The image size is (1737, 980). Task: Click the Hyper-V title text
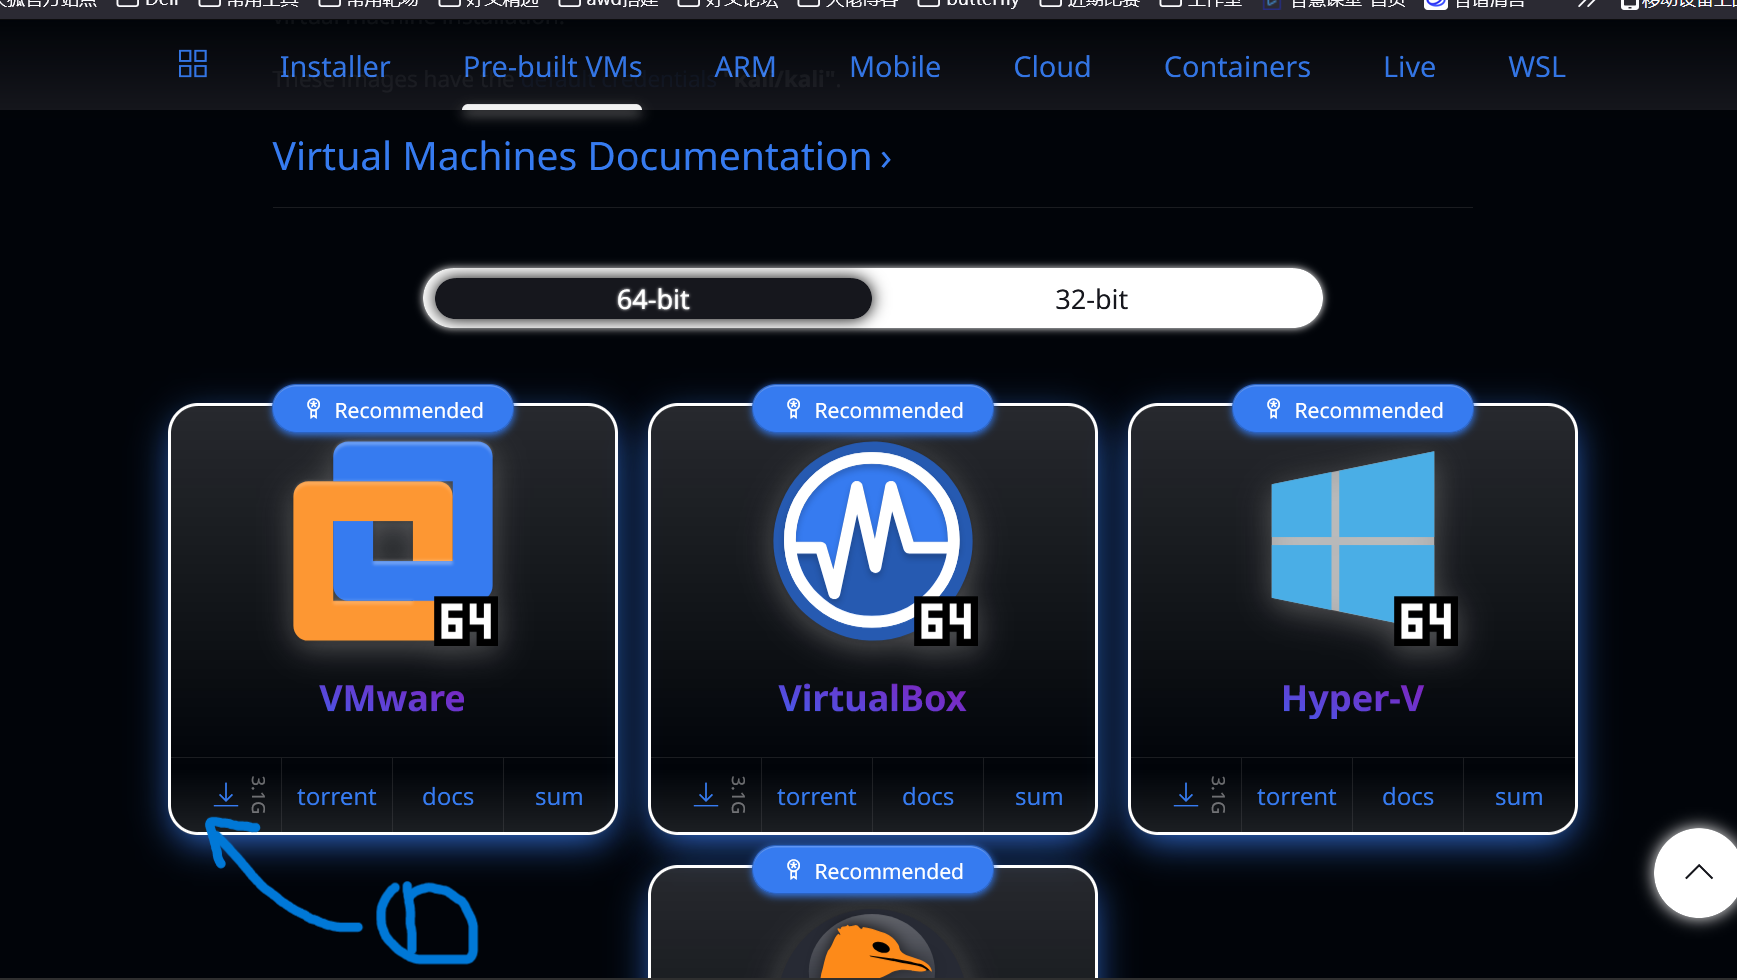[x=1353, y=699]
